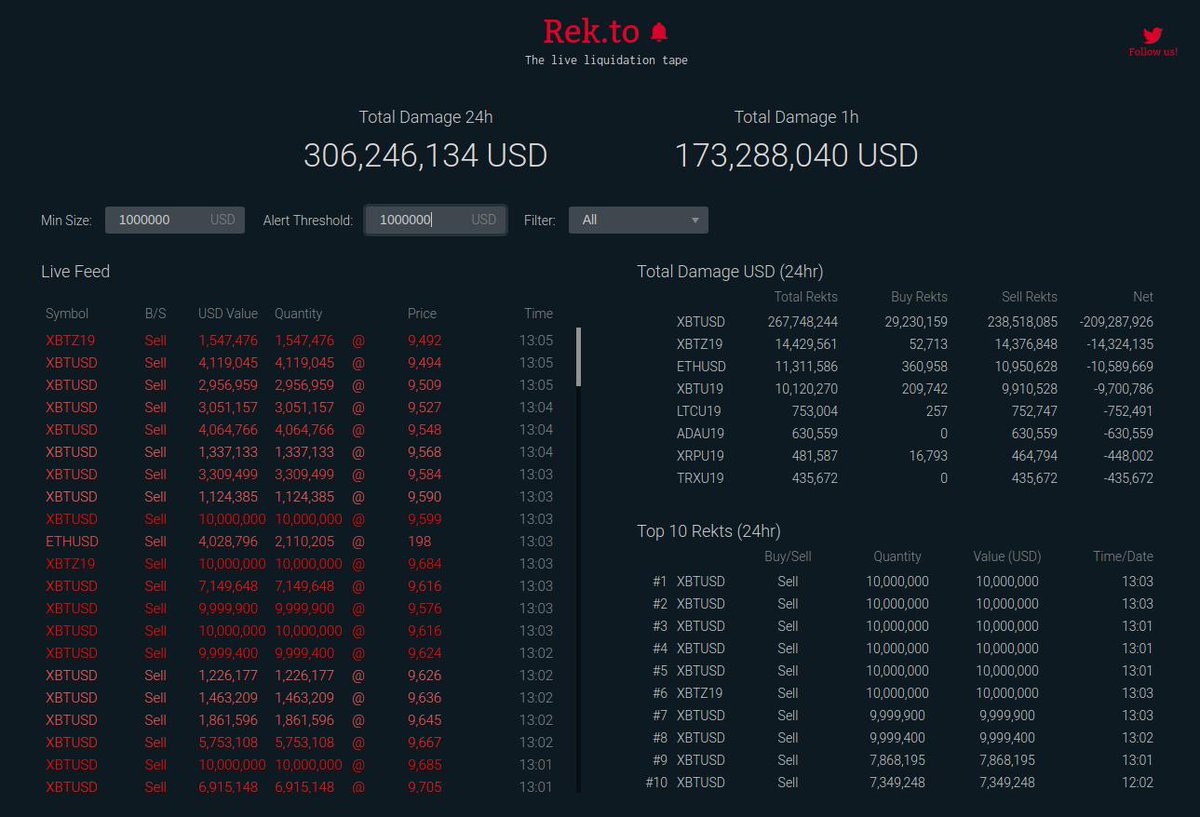Click the Symbol column header
Viewport: 1200px width, 817px height.
67,313
